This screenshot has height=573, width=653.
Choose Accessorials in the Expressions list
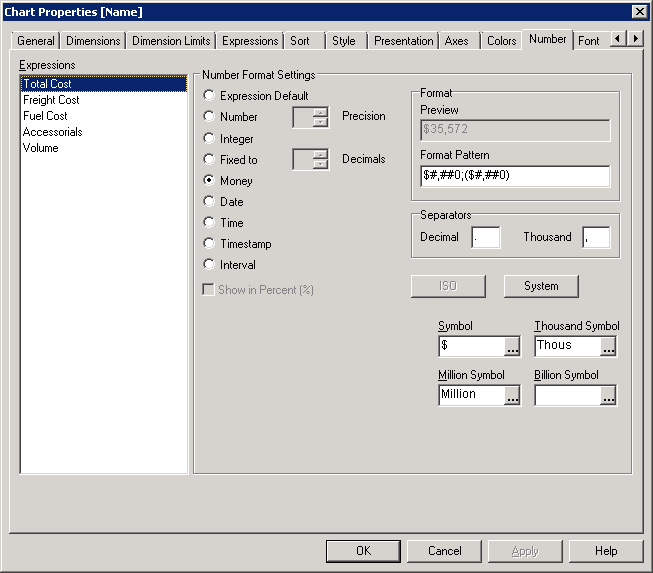[104, 132]
